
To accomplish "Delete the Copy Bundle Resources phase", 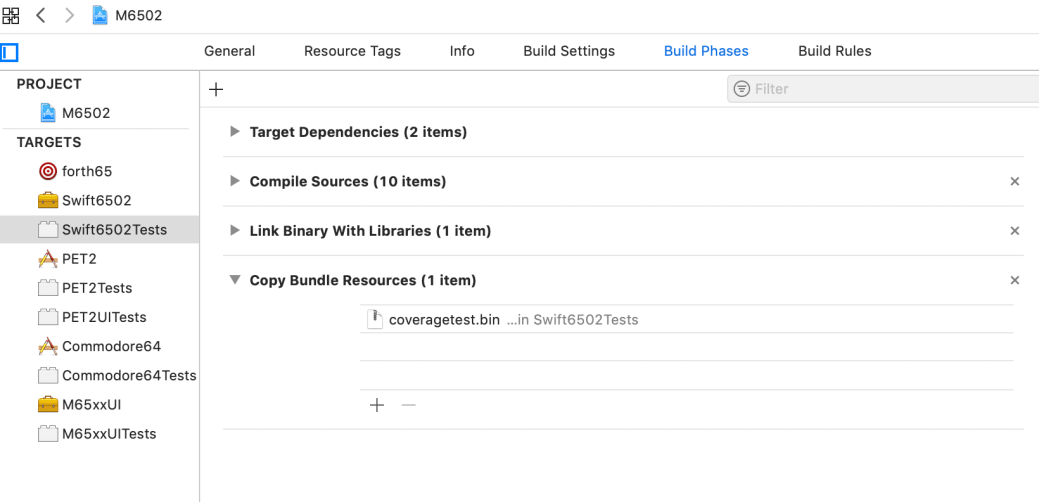I will (1015, 281).
